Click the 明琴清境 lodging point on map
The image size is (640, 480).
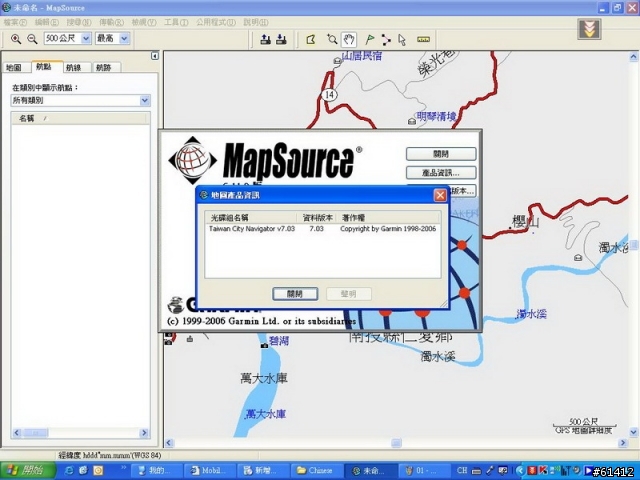click(412, 121)
